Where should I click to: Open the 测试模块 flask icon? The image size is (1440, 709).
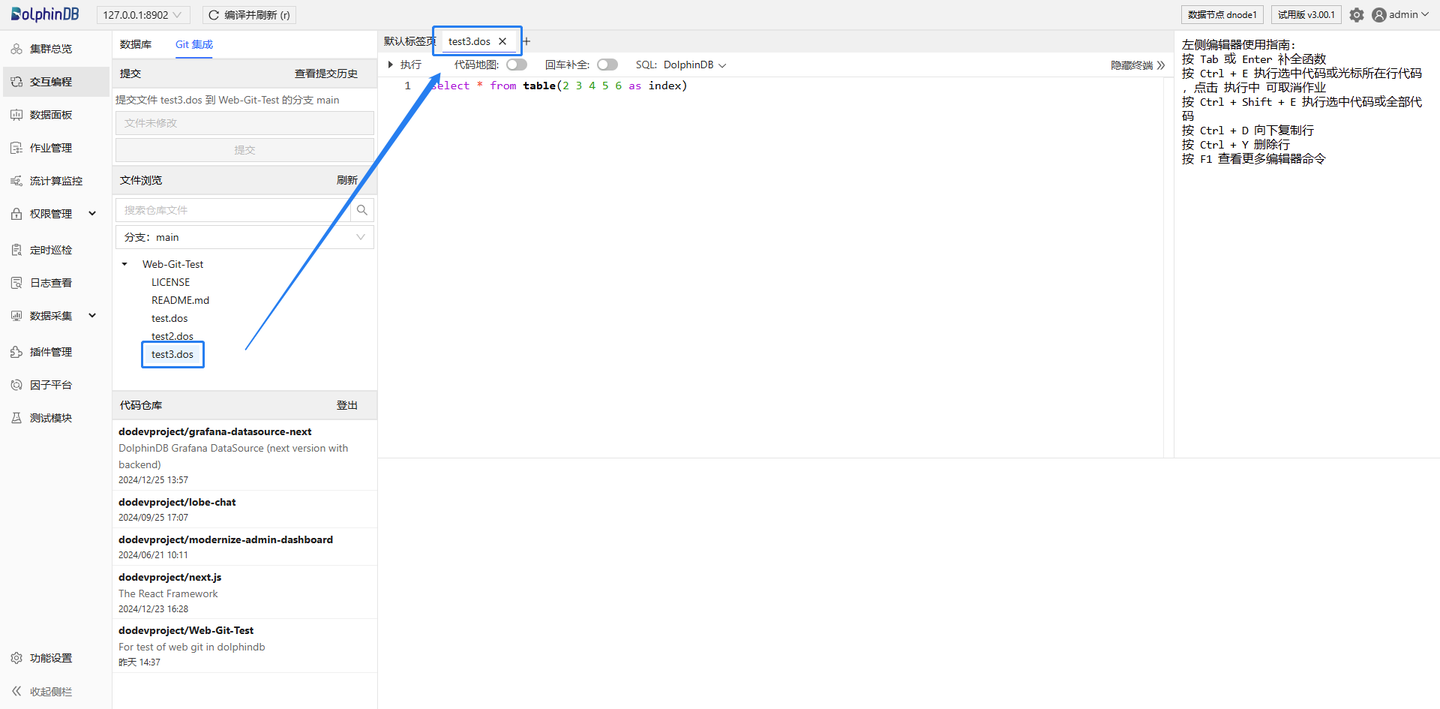16,418
